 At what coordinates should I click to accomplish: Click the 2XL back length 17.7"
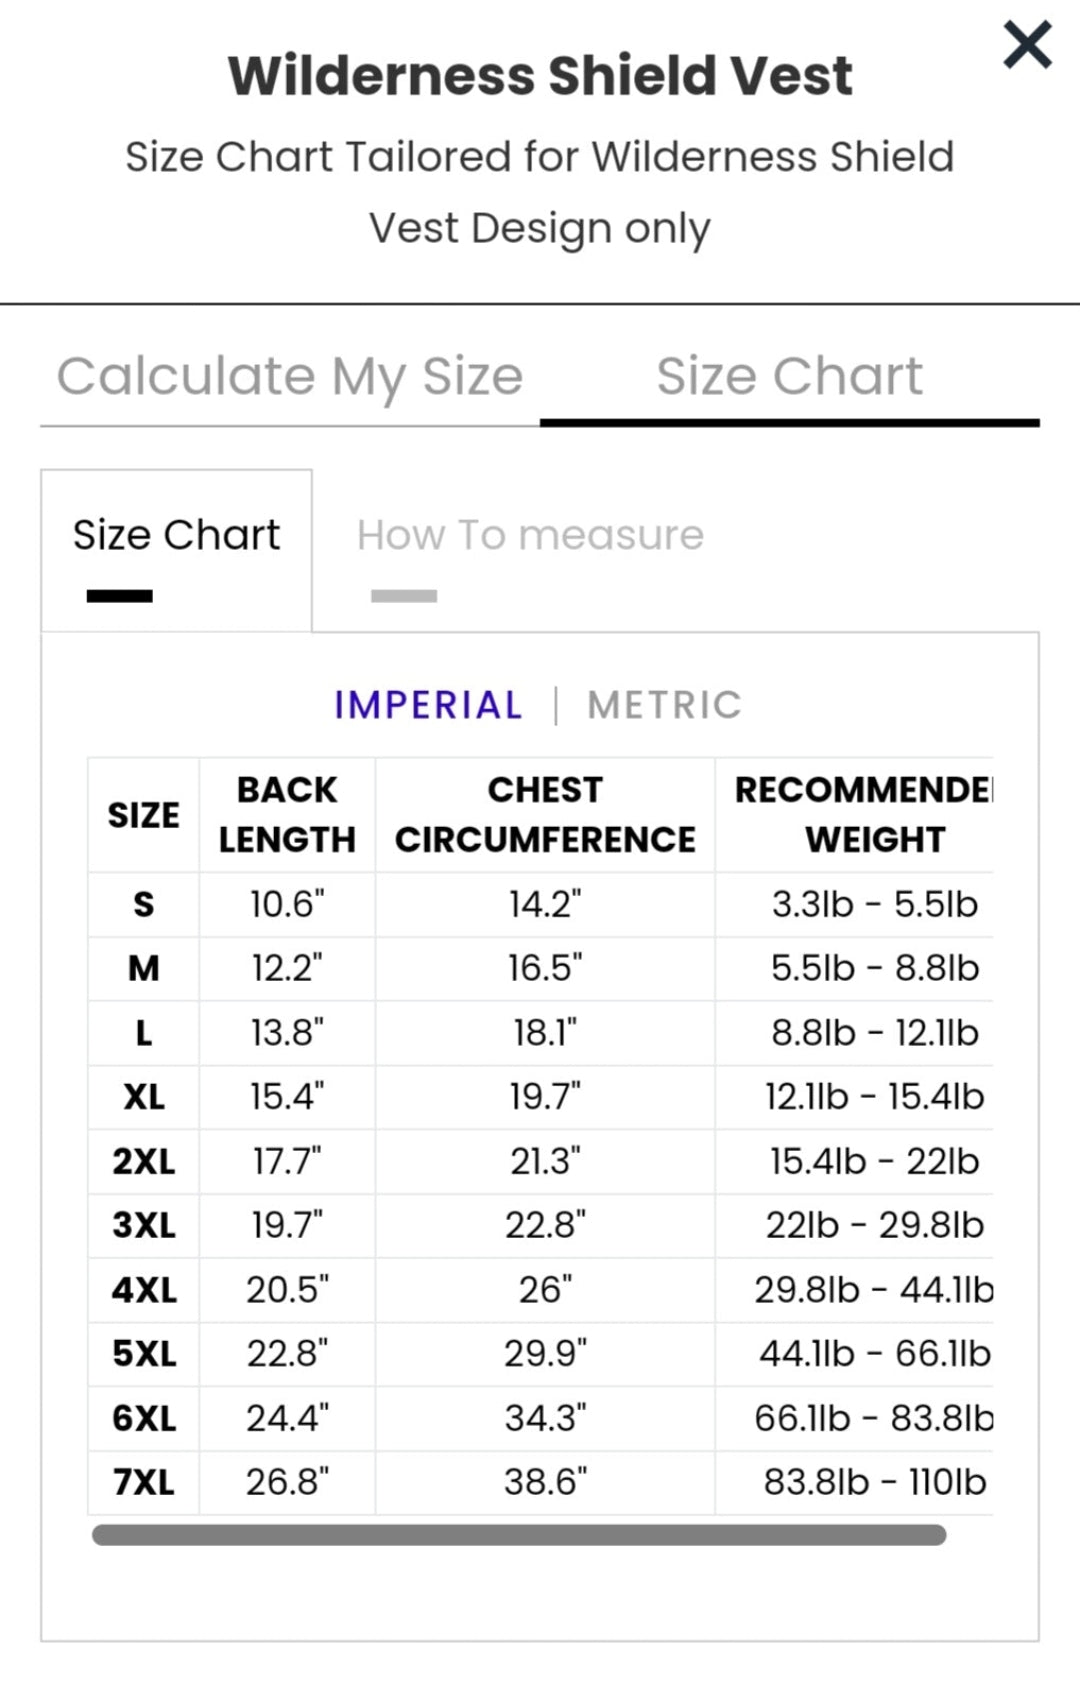(287, 1162)
